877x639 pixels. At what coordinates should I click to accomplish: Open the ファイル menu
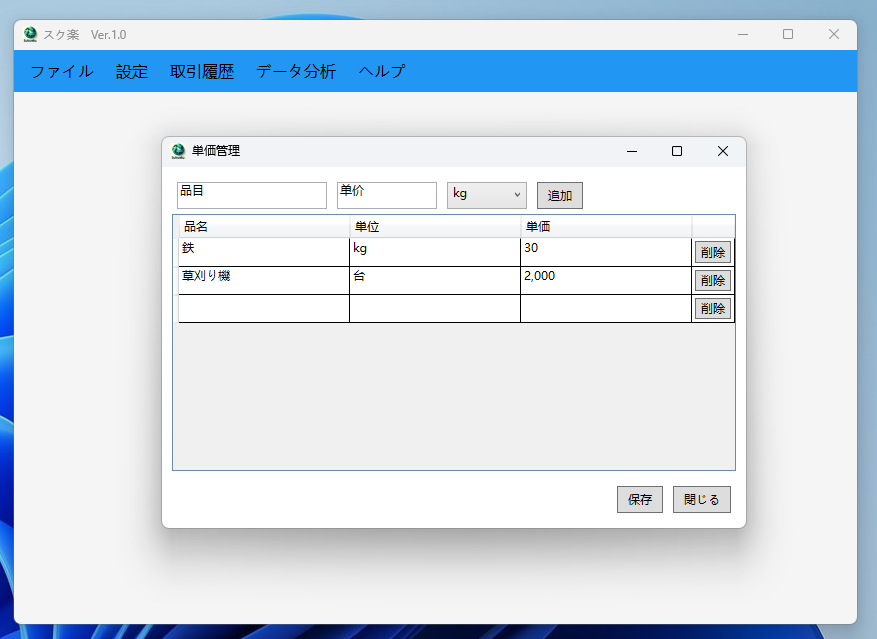point(59,71)
